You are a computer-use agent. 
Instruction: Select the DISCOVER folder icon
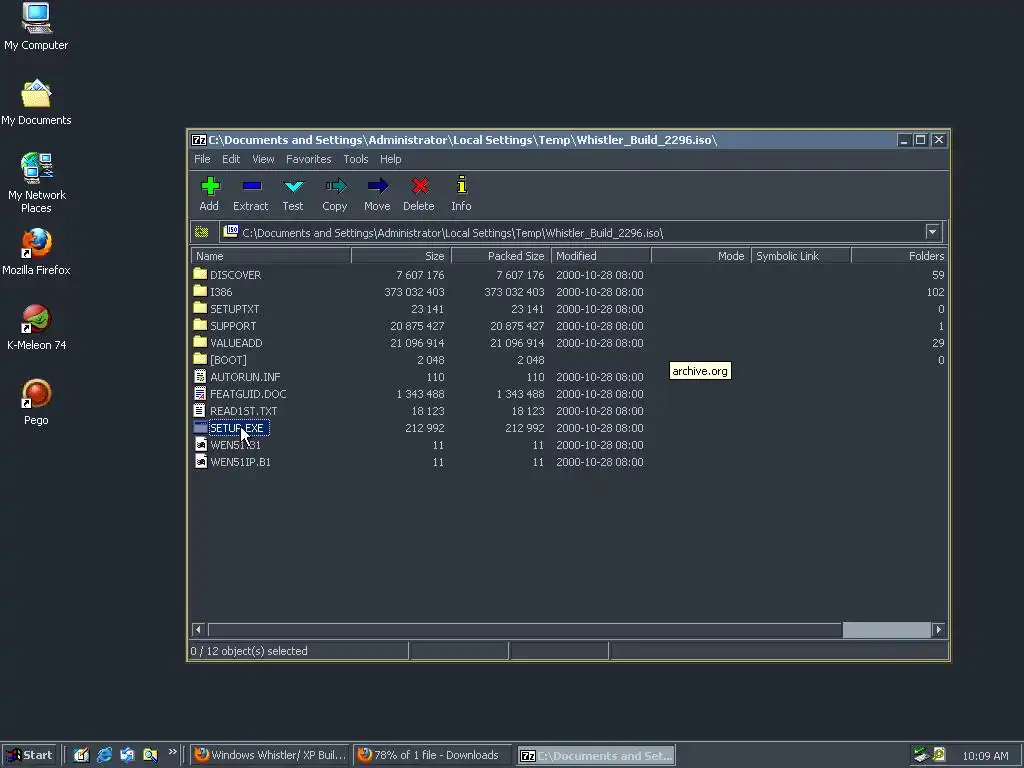200,274
